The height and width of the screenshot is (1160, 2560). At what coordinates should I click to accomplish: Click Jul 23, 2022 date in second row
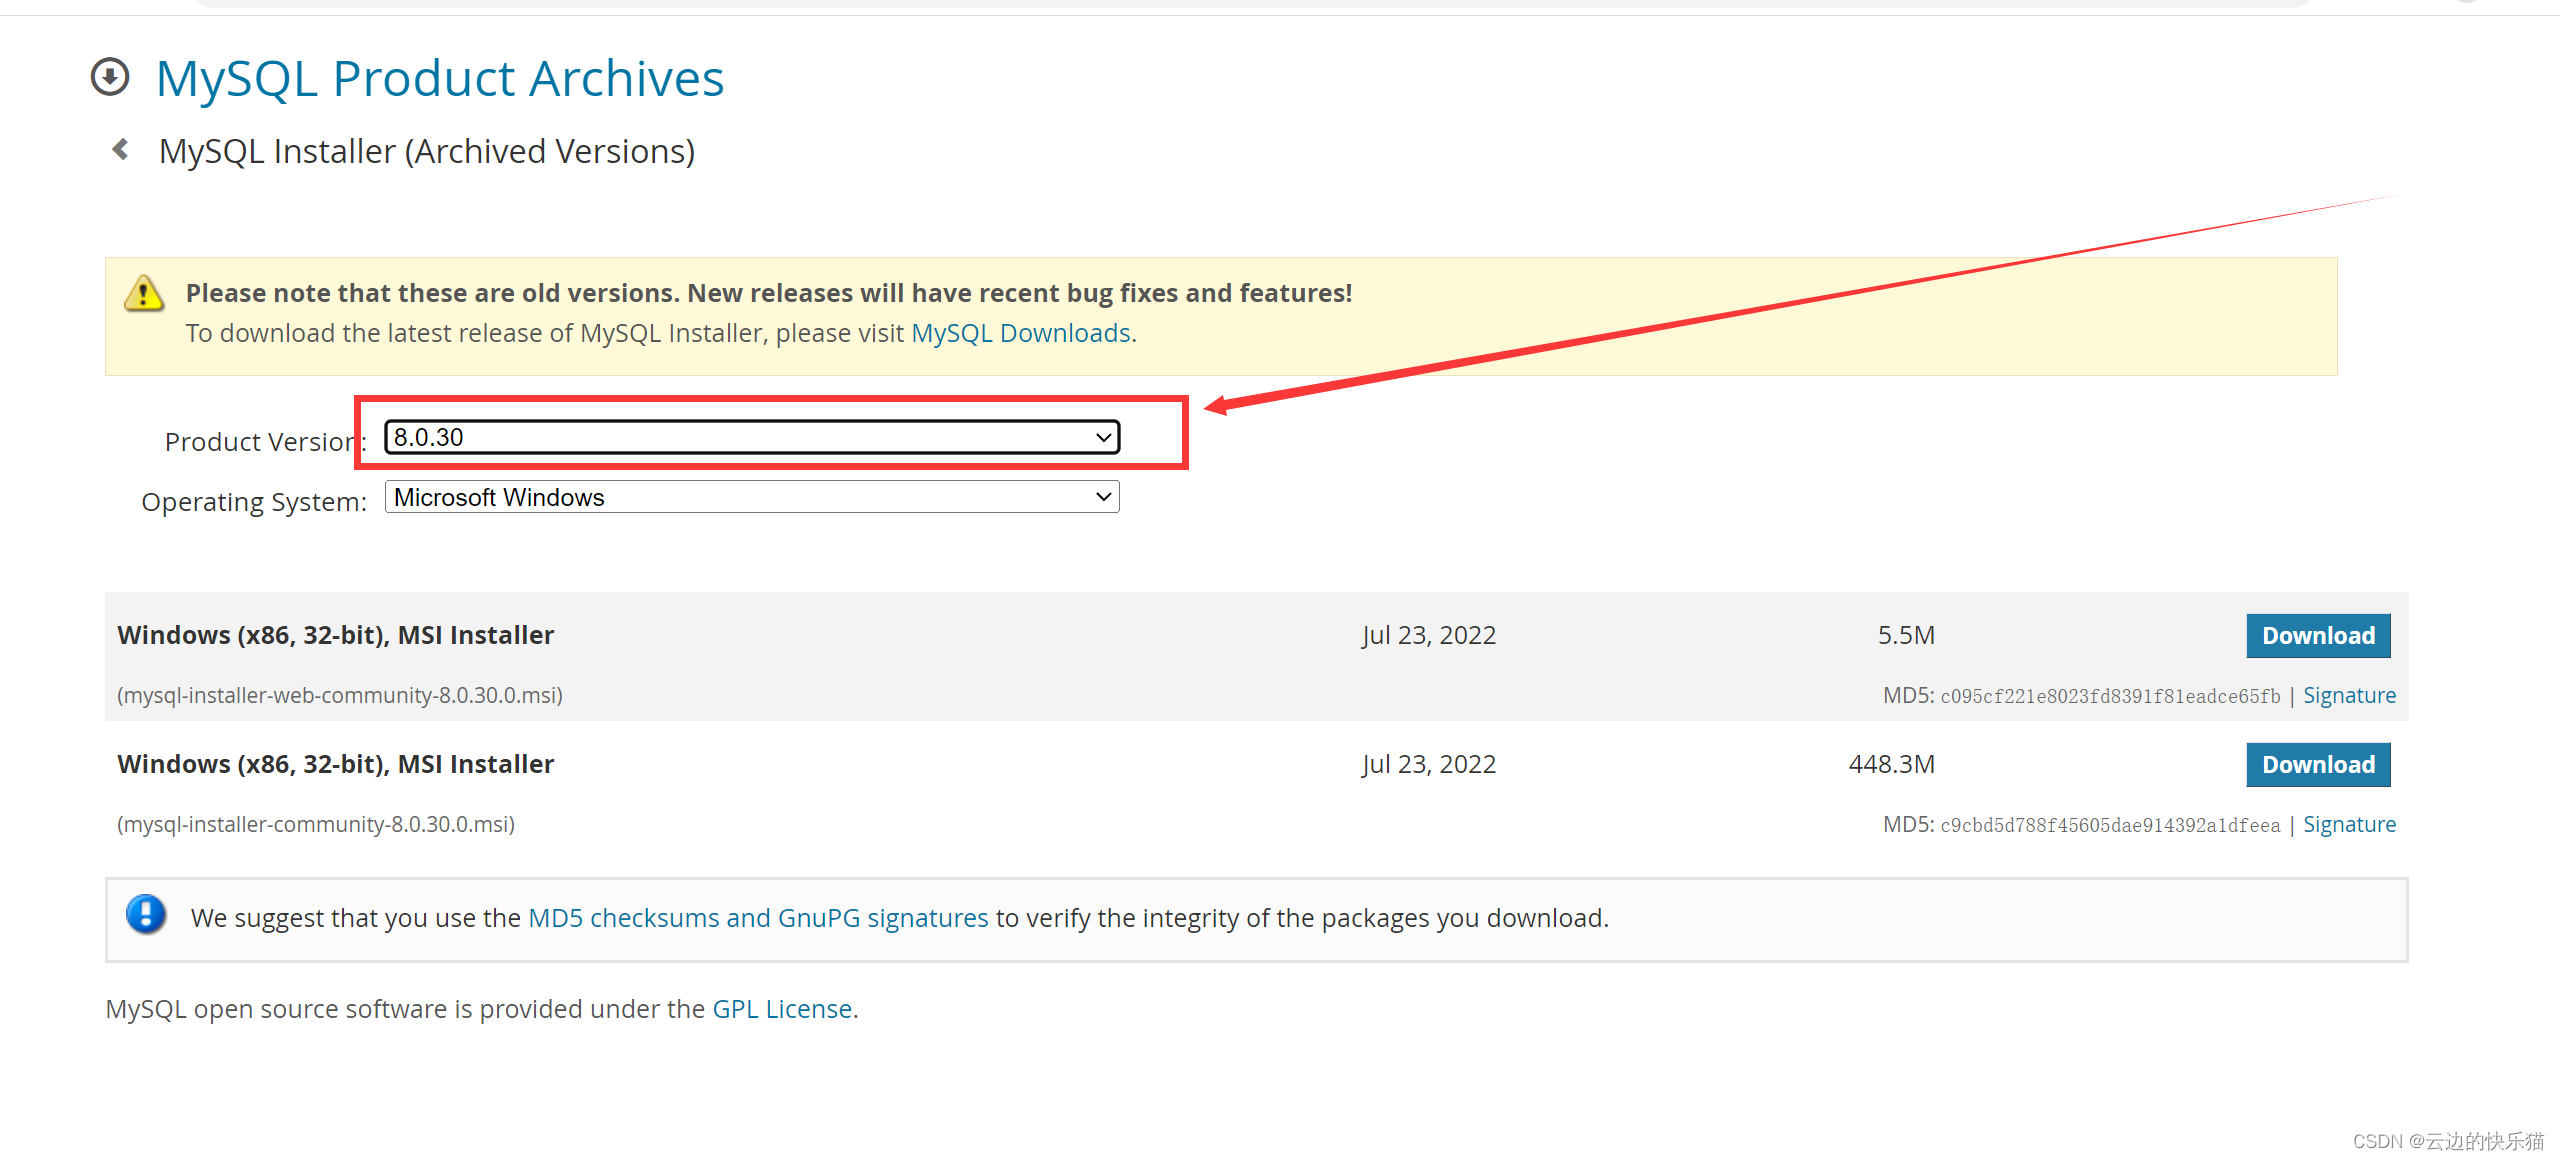click(x=1429, y=764)
